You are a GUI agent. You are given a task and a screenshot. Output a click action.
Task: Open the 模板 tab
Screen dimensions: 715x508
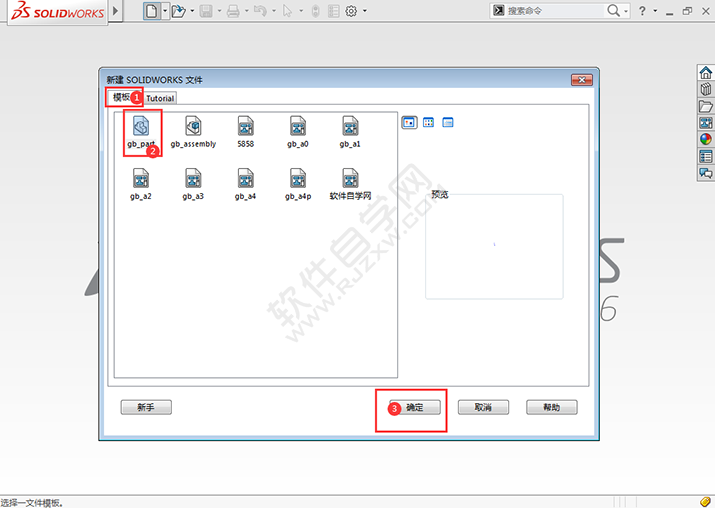(x=122, y=97)
